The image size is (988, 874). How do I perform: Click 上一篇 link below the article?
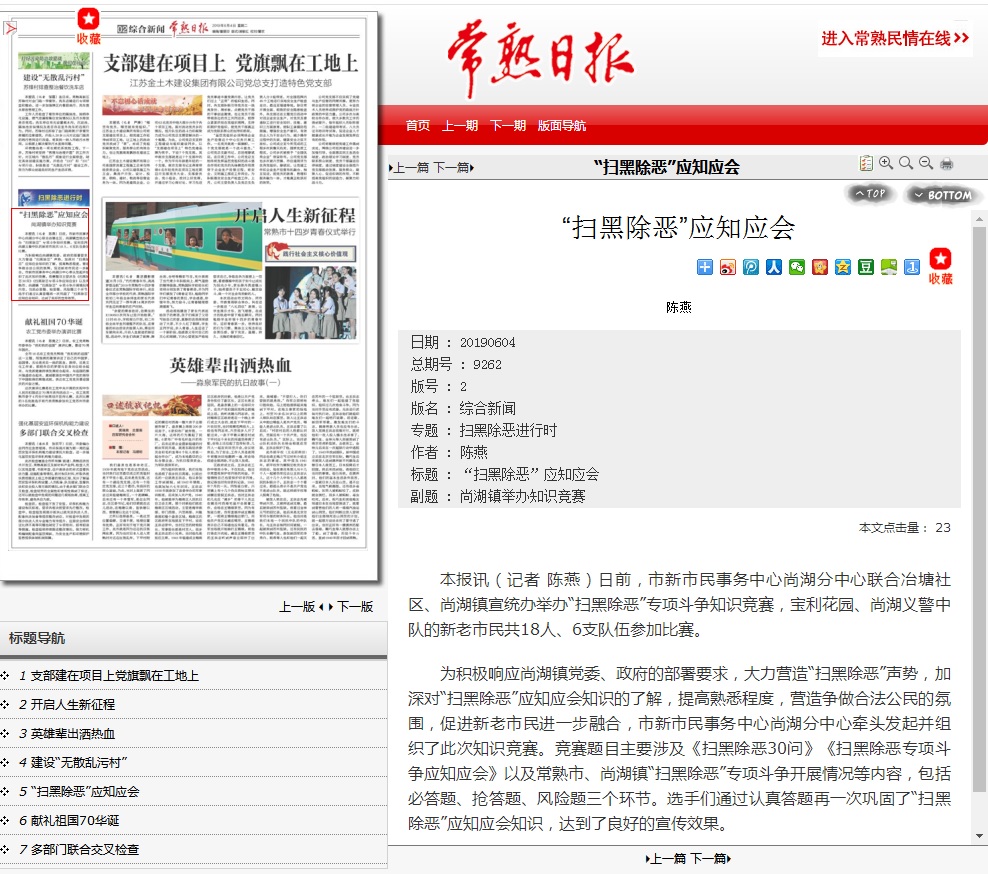[x=667, y=858]
